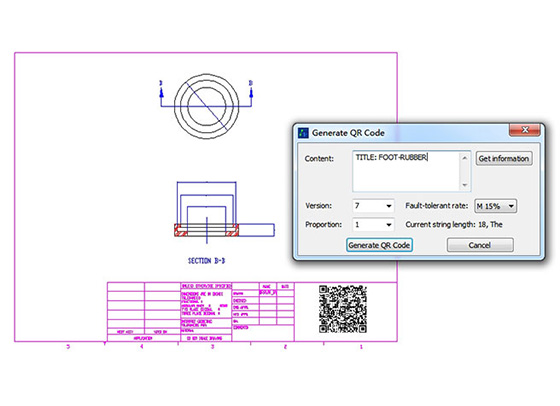
Task: Select the hatched section view of the part
Action: pyautogui.click(x=206, y=230)
